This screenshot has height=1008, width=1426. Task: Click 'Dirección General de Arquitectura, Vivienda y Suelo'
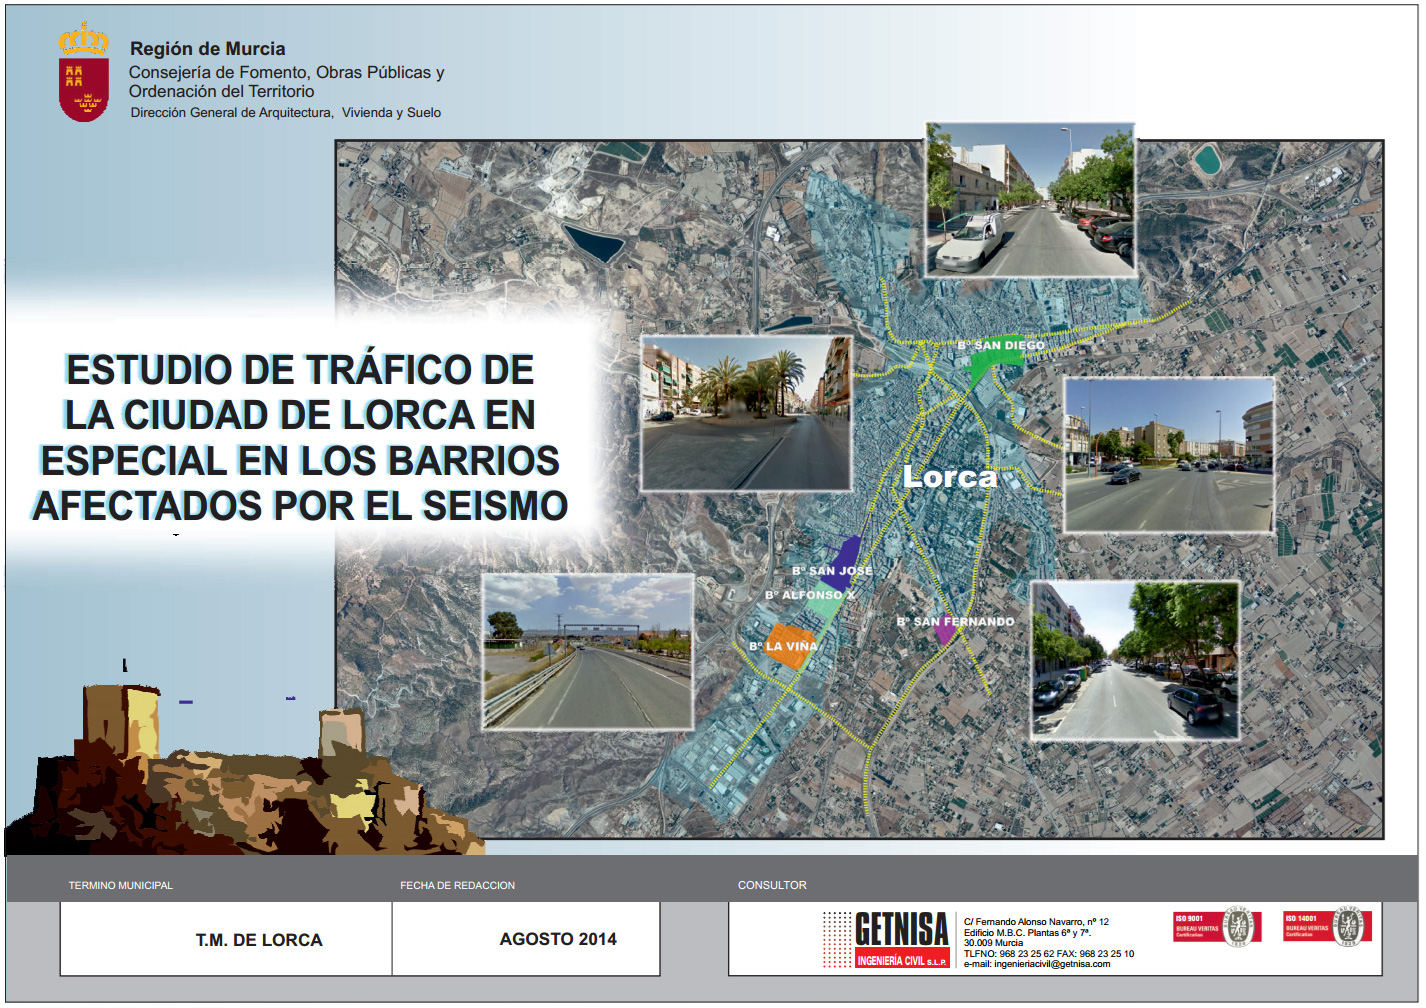(286, 113)
